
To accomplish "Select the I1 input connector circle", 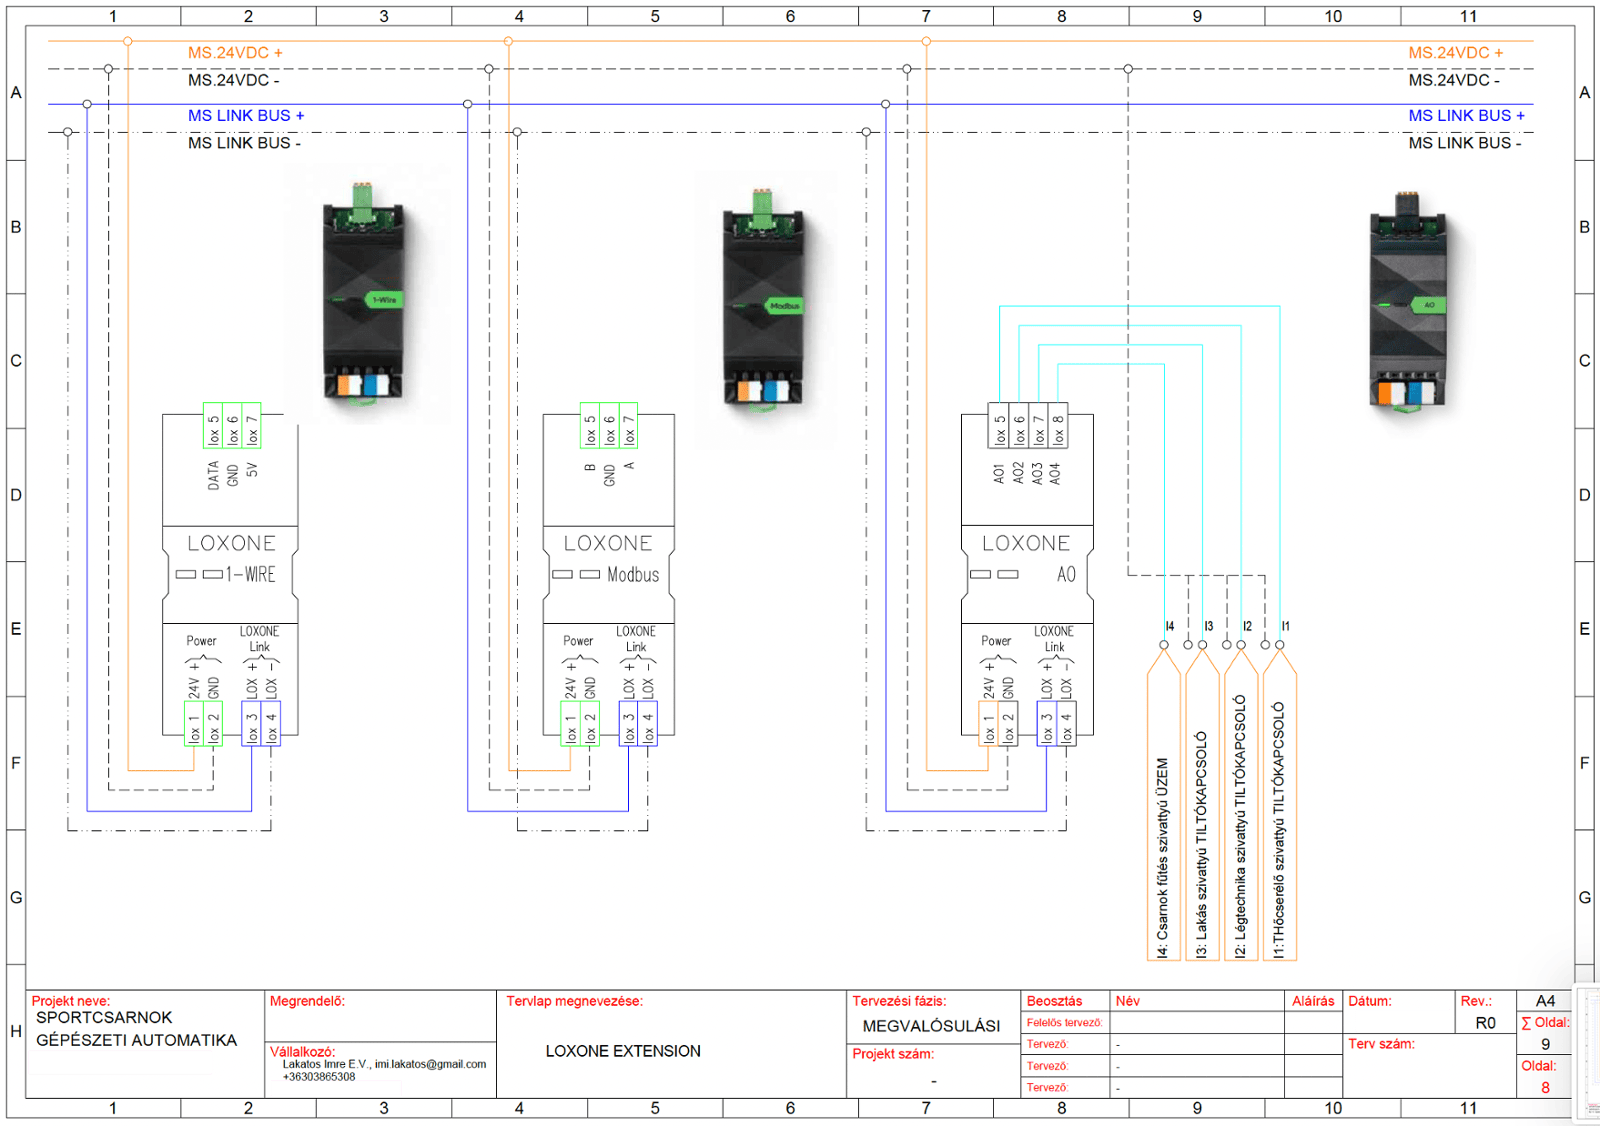I will pos(1280,645).
